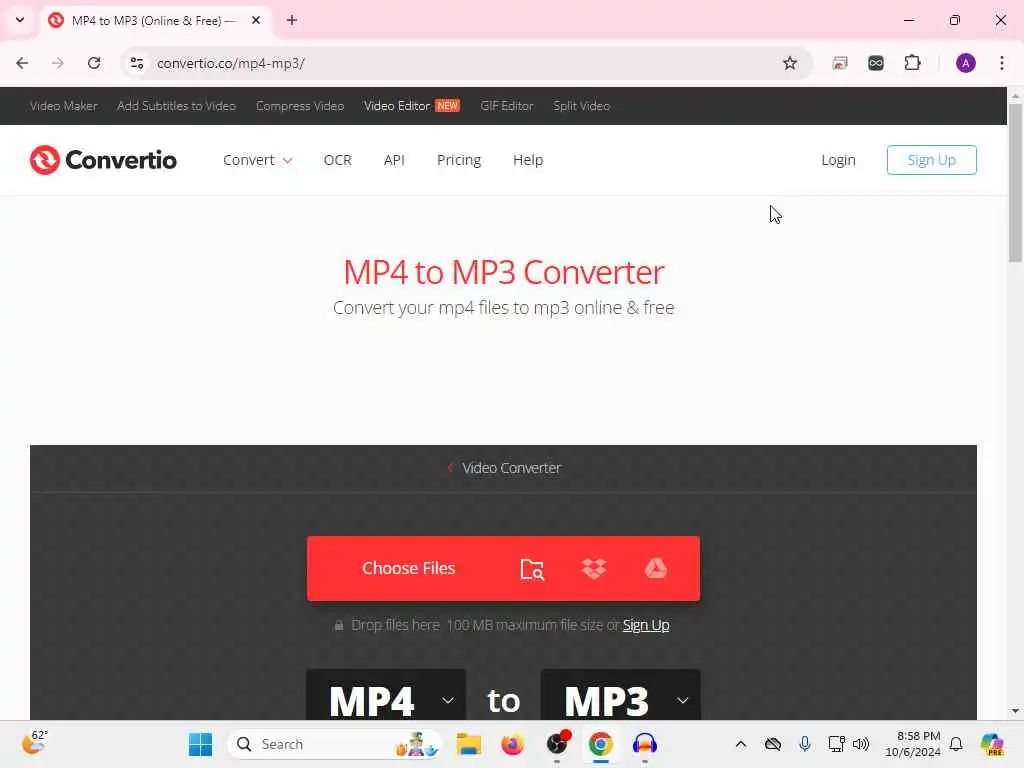Click the cloud sync tray icon

pos(773,744)
